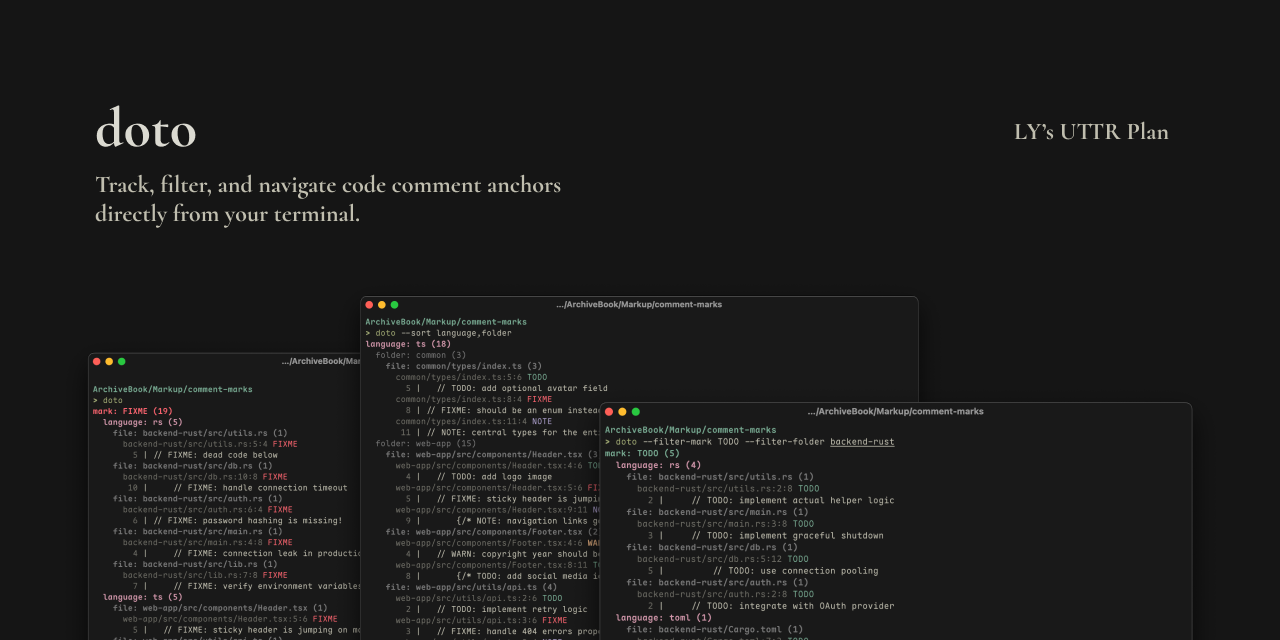Select 'language: toml (1)' in right terminal
Viewport: 1280px width, 640px height.
pyautogui.click(x=664, y=618)
